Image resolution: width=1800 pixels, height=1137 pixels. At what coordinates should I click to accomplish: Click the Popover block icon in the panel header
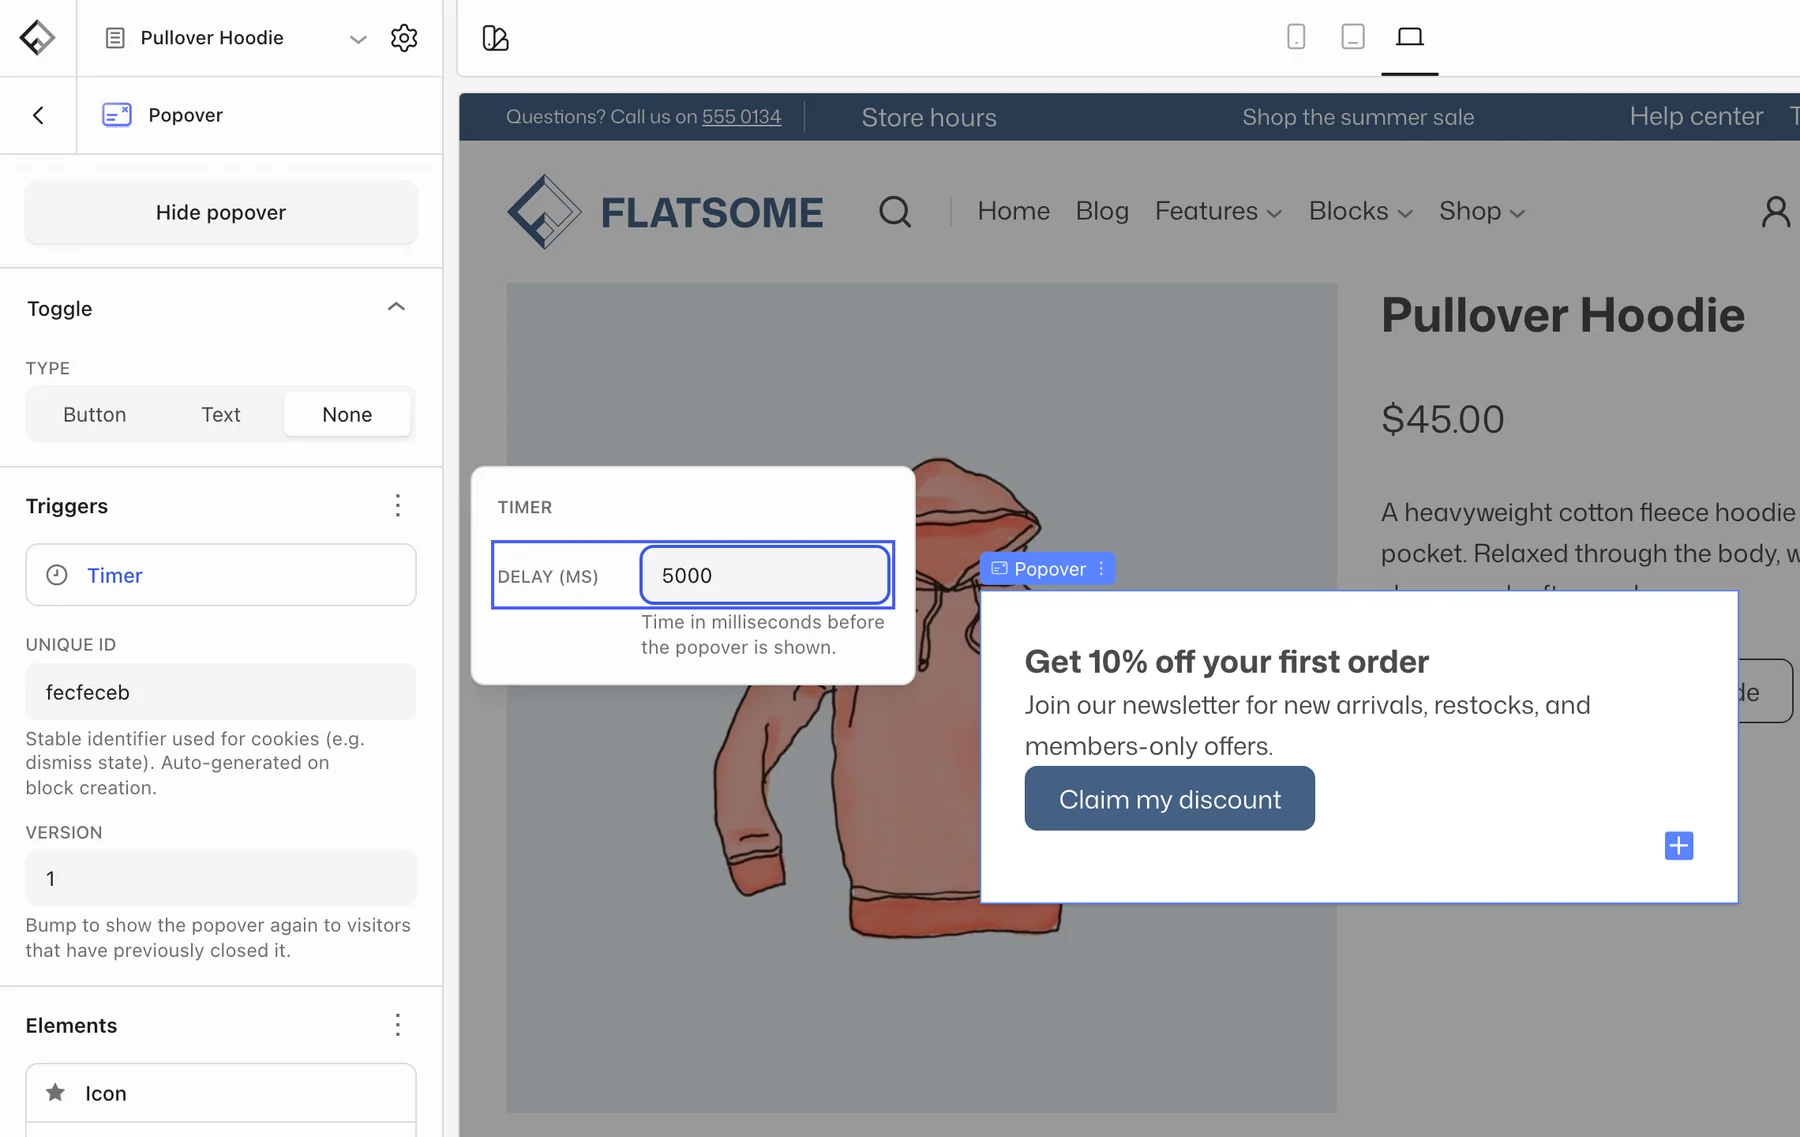(x=117, y=115)
